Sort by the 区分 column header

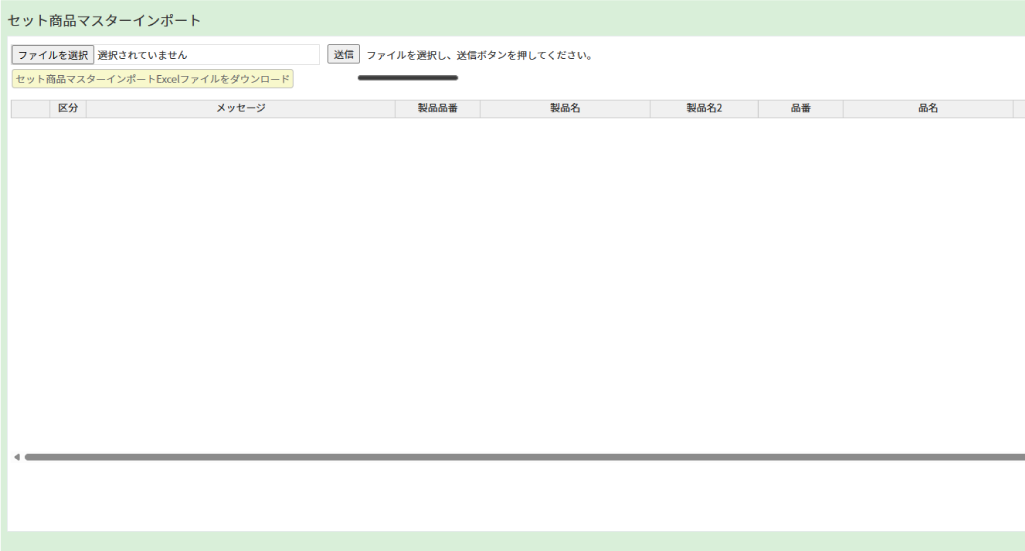(68, 108)
